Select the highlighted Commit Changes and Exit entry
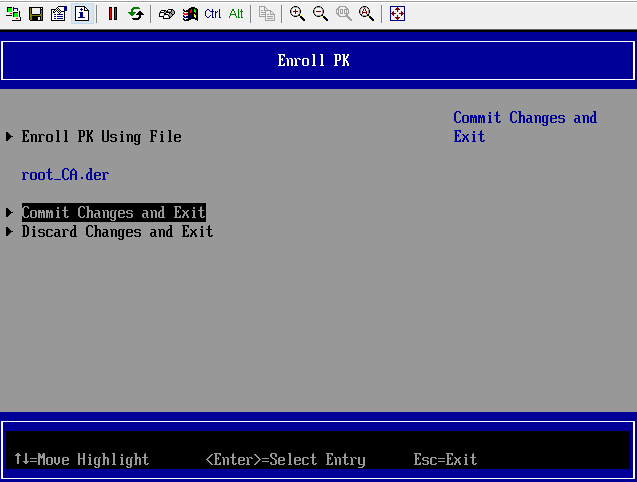Screen dimensions: 637x482 [x=113, y=213]
